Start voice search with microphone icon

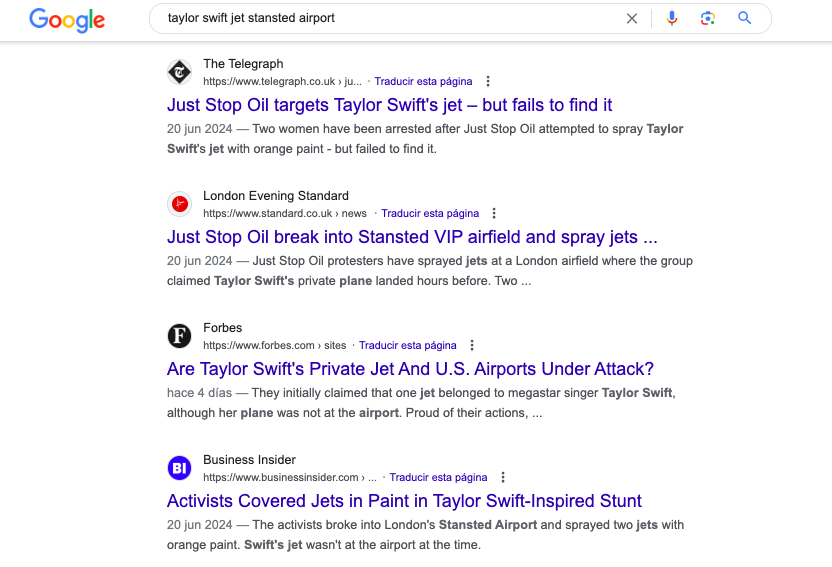point(672,18)
